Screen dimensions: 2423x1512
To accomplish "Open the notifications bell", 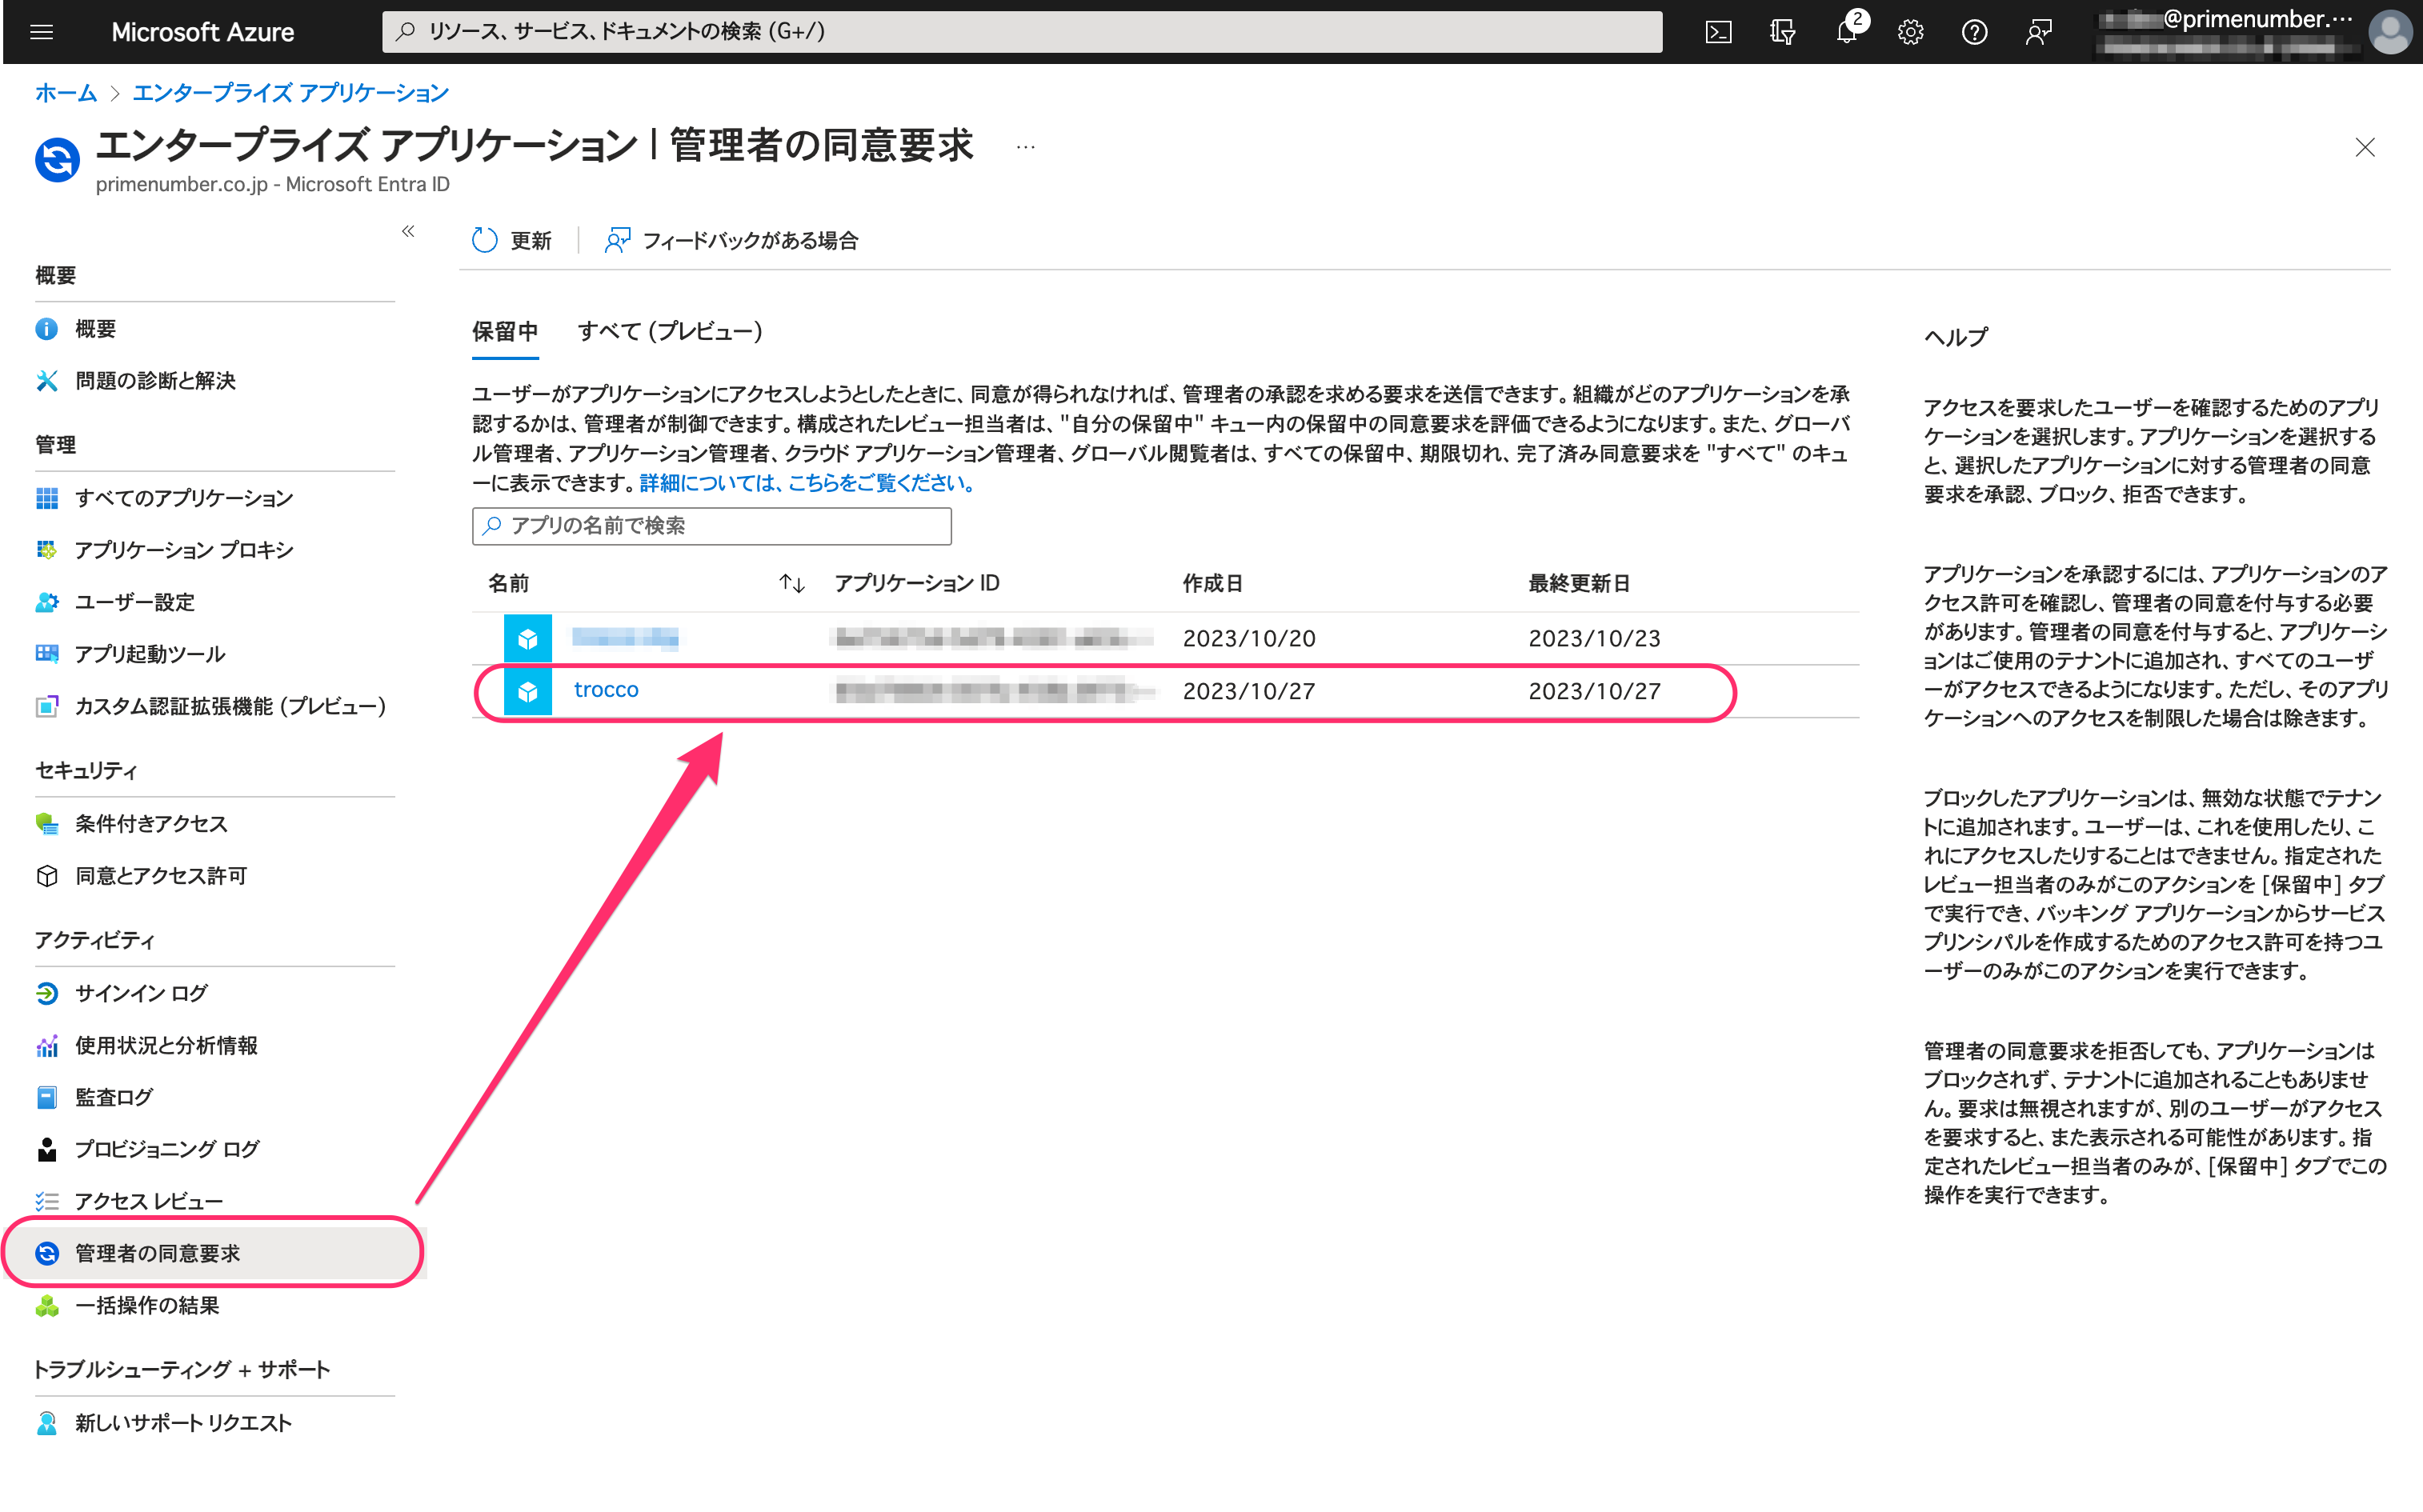I will click(1846, 32).
